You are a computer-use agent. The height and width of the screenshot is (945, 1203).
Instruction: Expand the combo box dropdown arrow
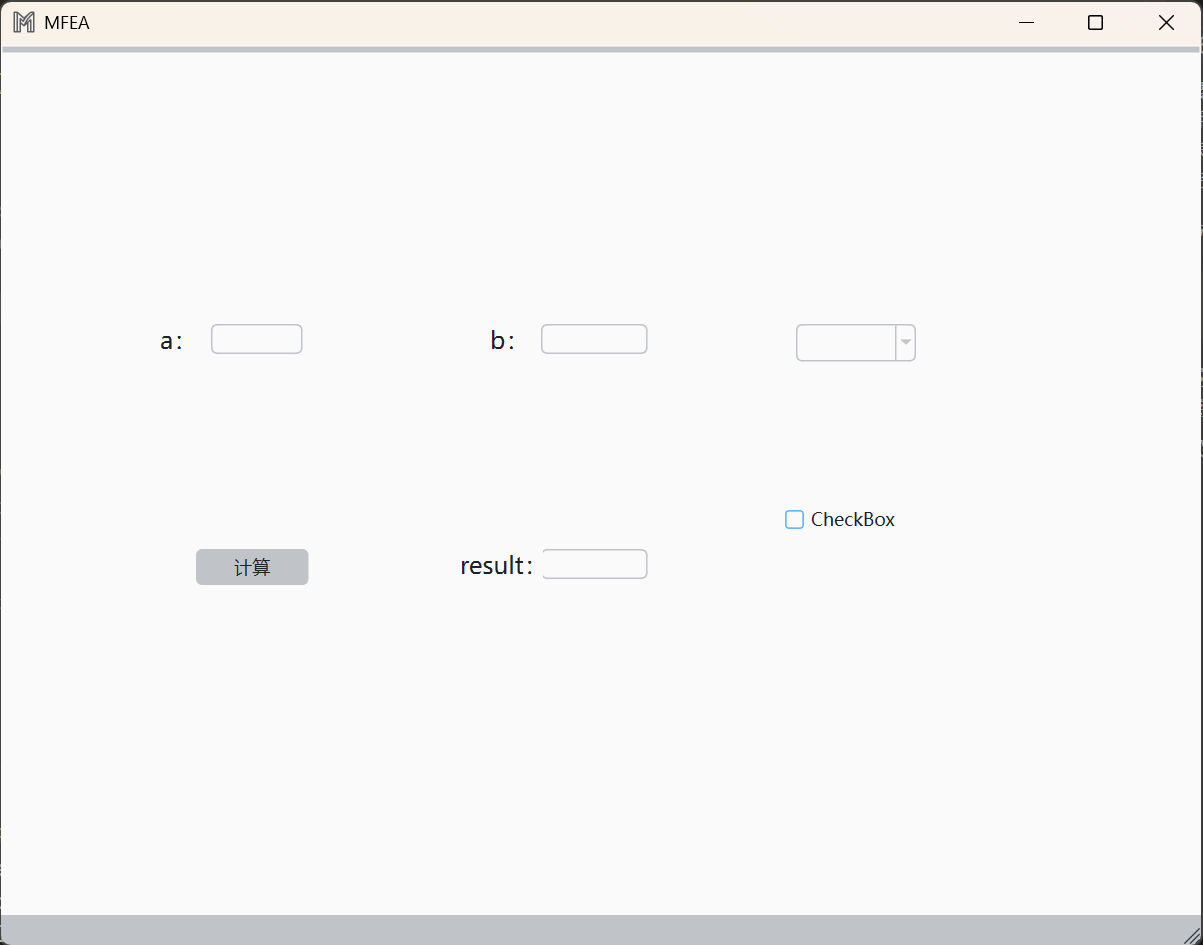click(905, 343)
